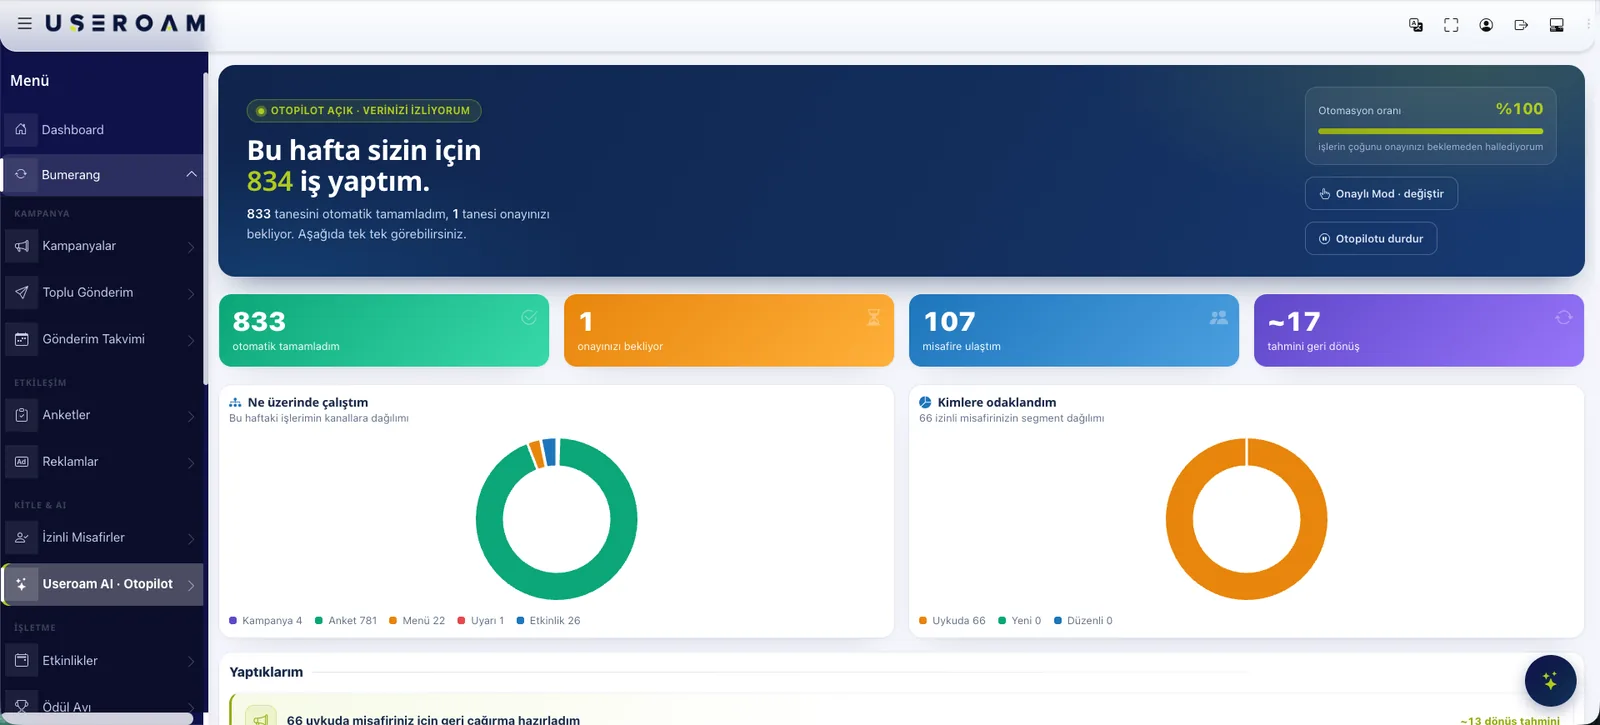Expand the Etkinlikler submenu arrow
Image resolution: width=1600 pixels, height=725 pixels.
point(191,661)
